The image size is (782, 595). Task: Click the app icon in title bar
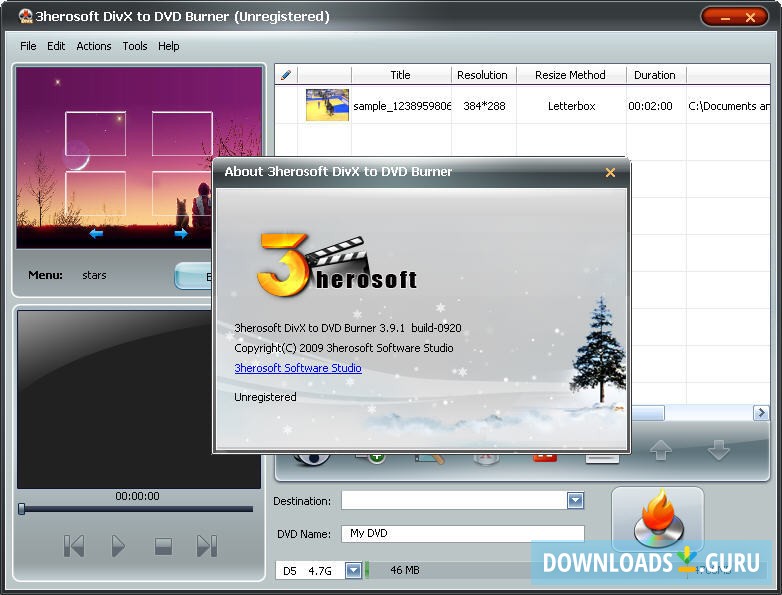coord(25,16)
